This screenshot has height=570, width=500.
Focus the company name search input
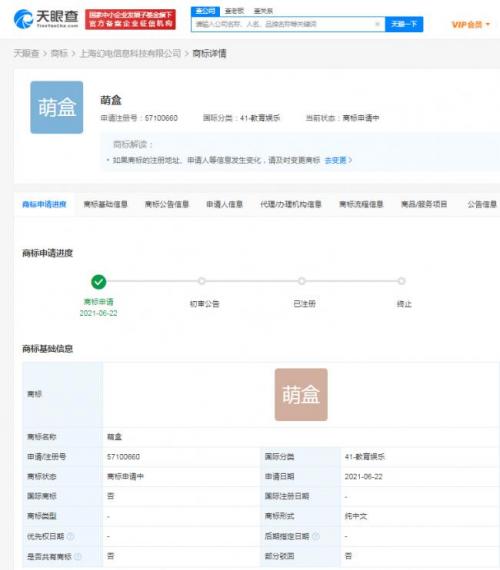pyautogui.click(x=284, y=24)
